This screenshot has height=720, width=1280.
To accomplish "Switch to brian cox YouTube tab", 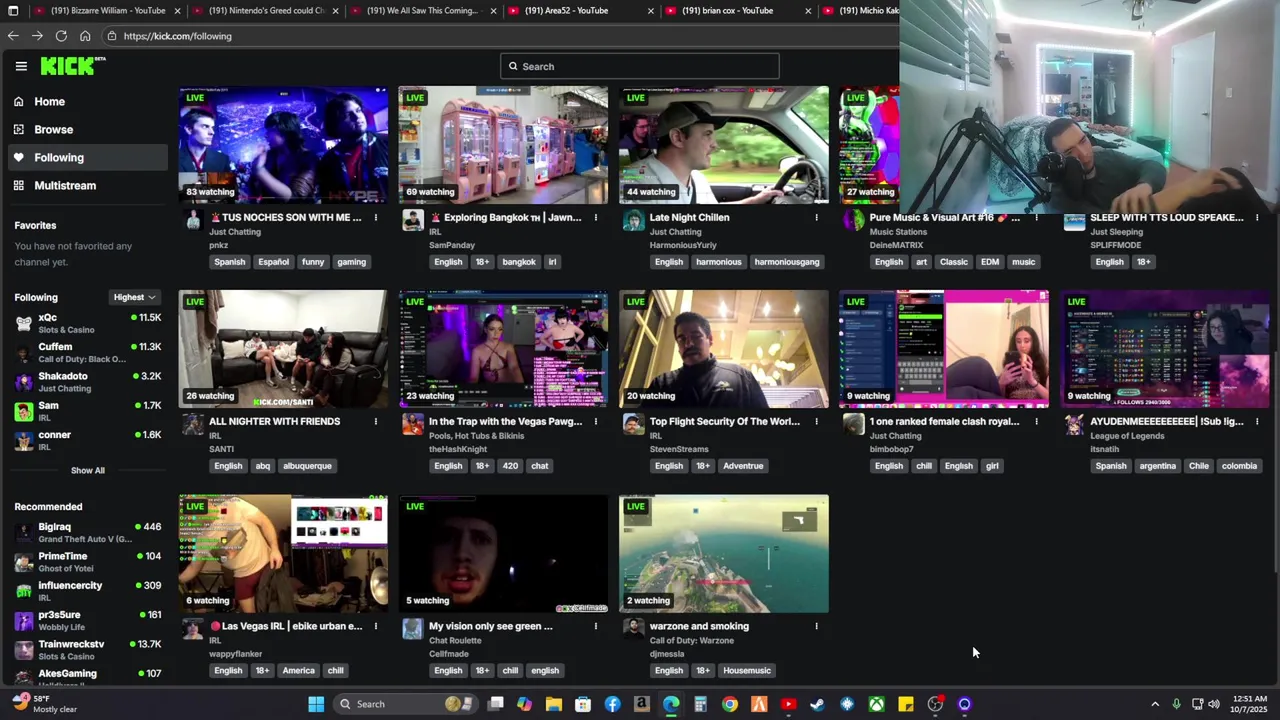I will [x=737, y=11].
